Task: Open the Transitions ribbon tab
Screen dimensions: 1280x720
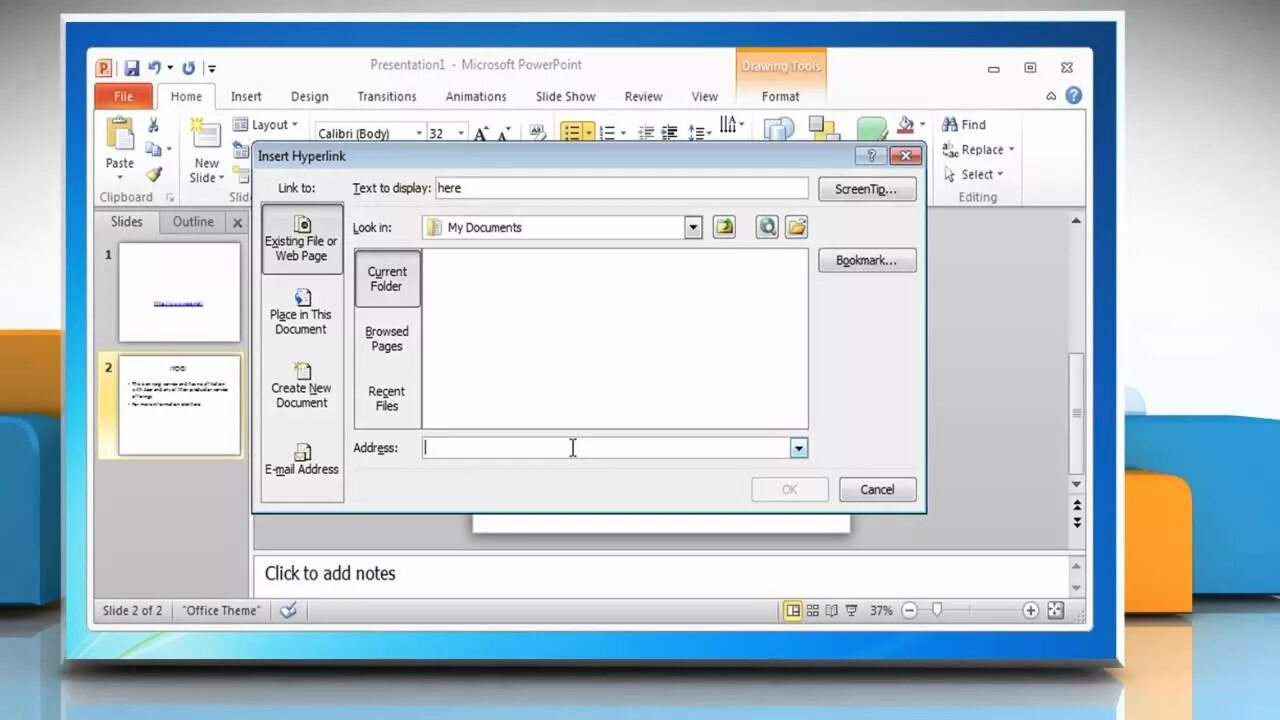Action: click(x=386, y=96)
